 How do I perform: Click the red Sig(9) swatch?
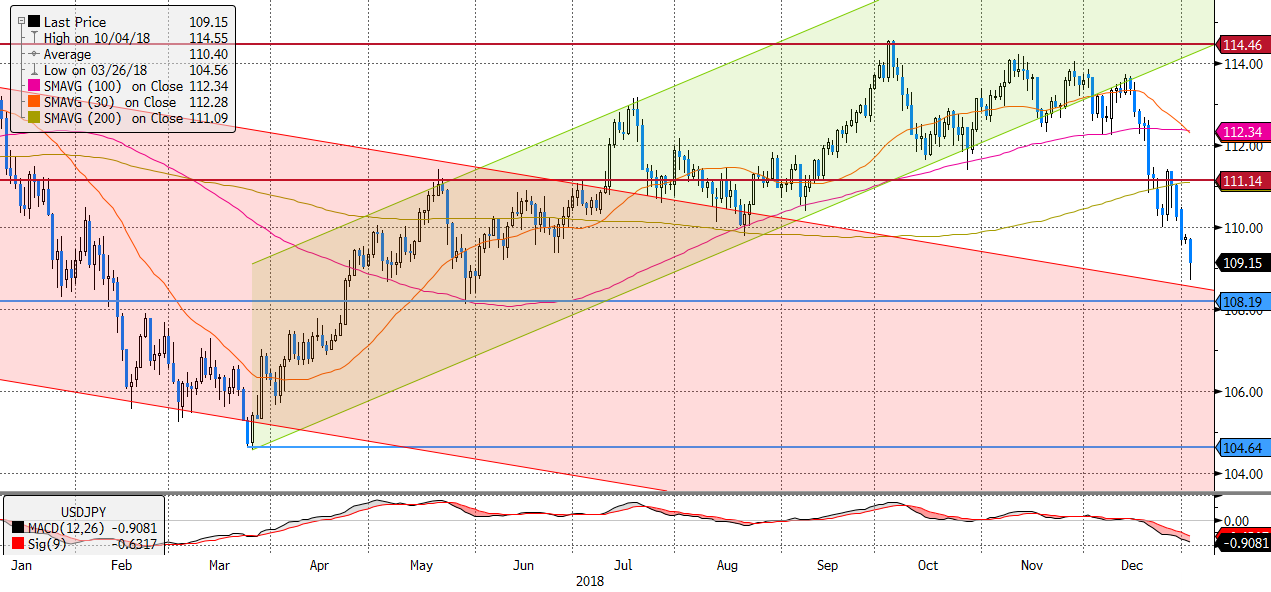point(16,543)
